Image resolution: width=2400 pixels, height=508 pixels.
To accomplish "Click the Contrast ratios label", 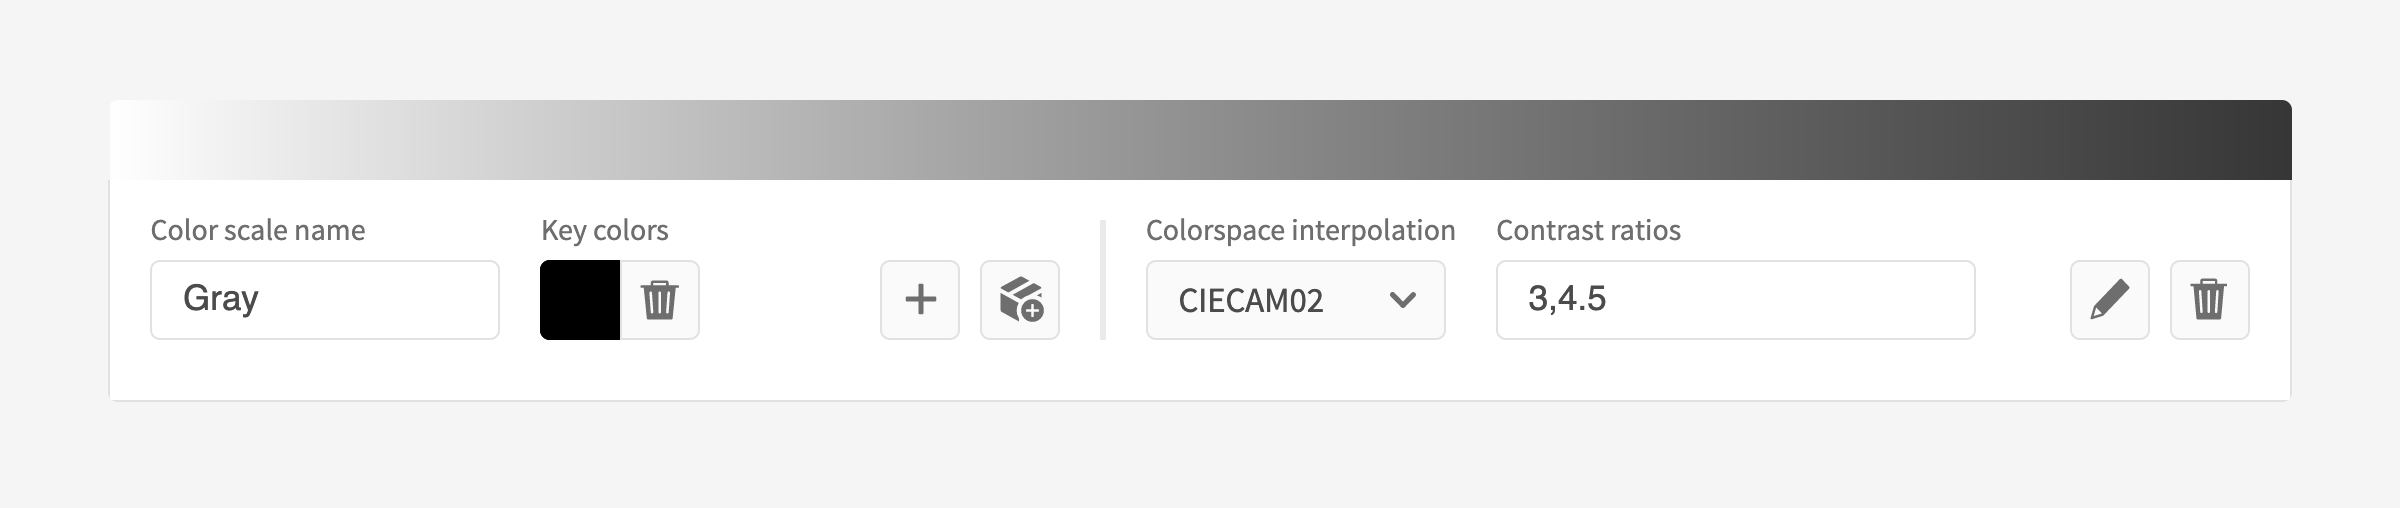I will pyautogui.click(x=1589, y=230).
